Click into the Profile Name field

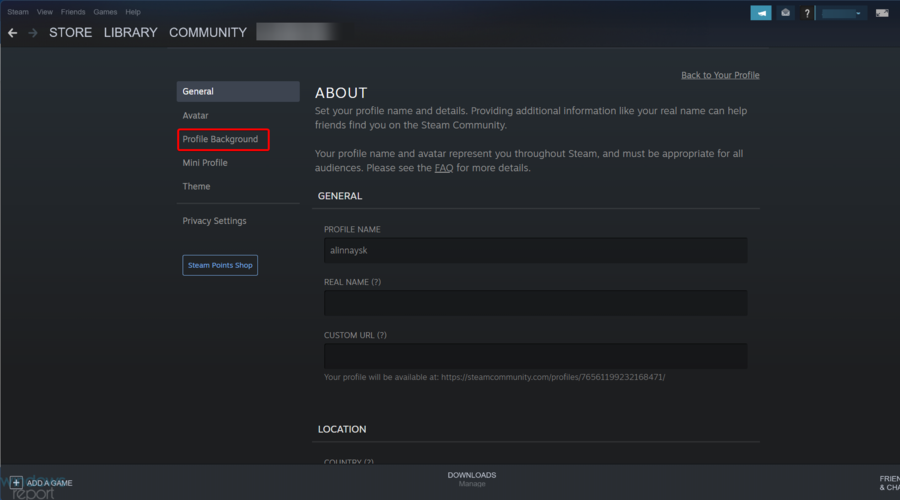(x=536, y=250)
